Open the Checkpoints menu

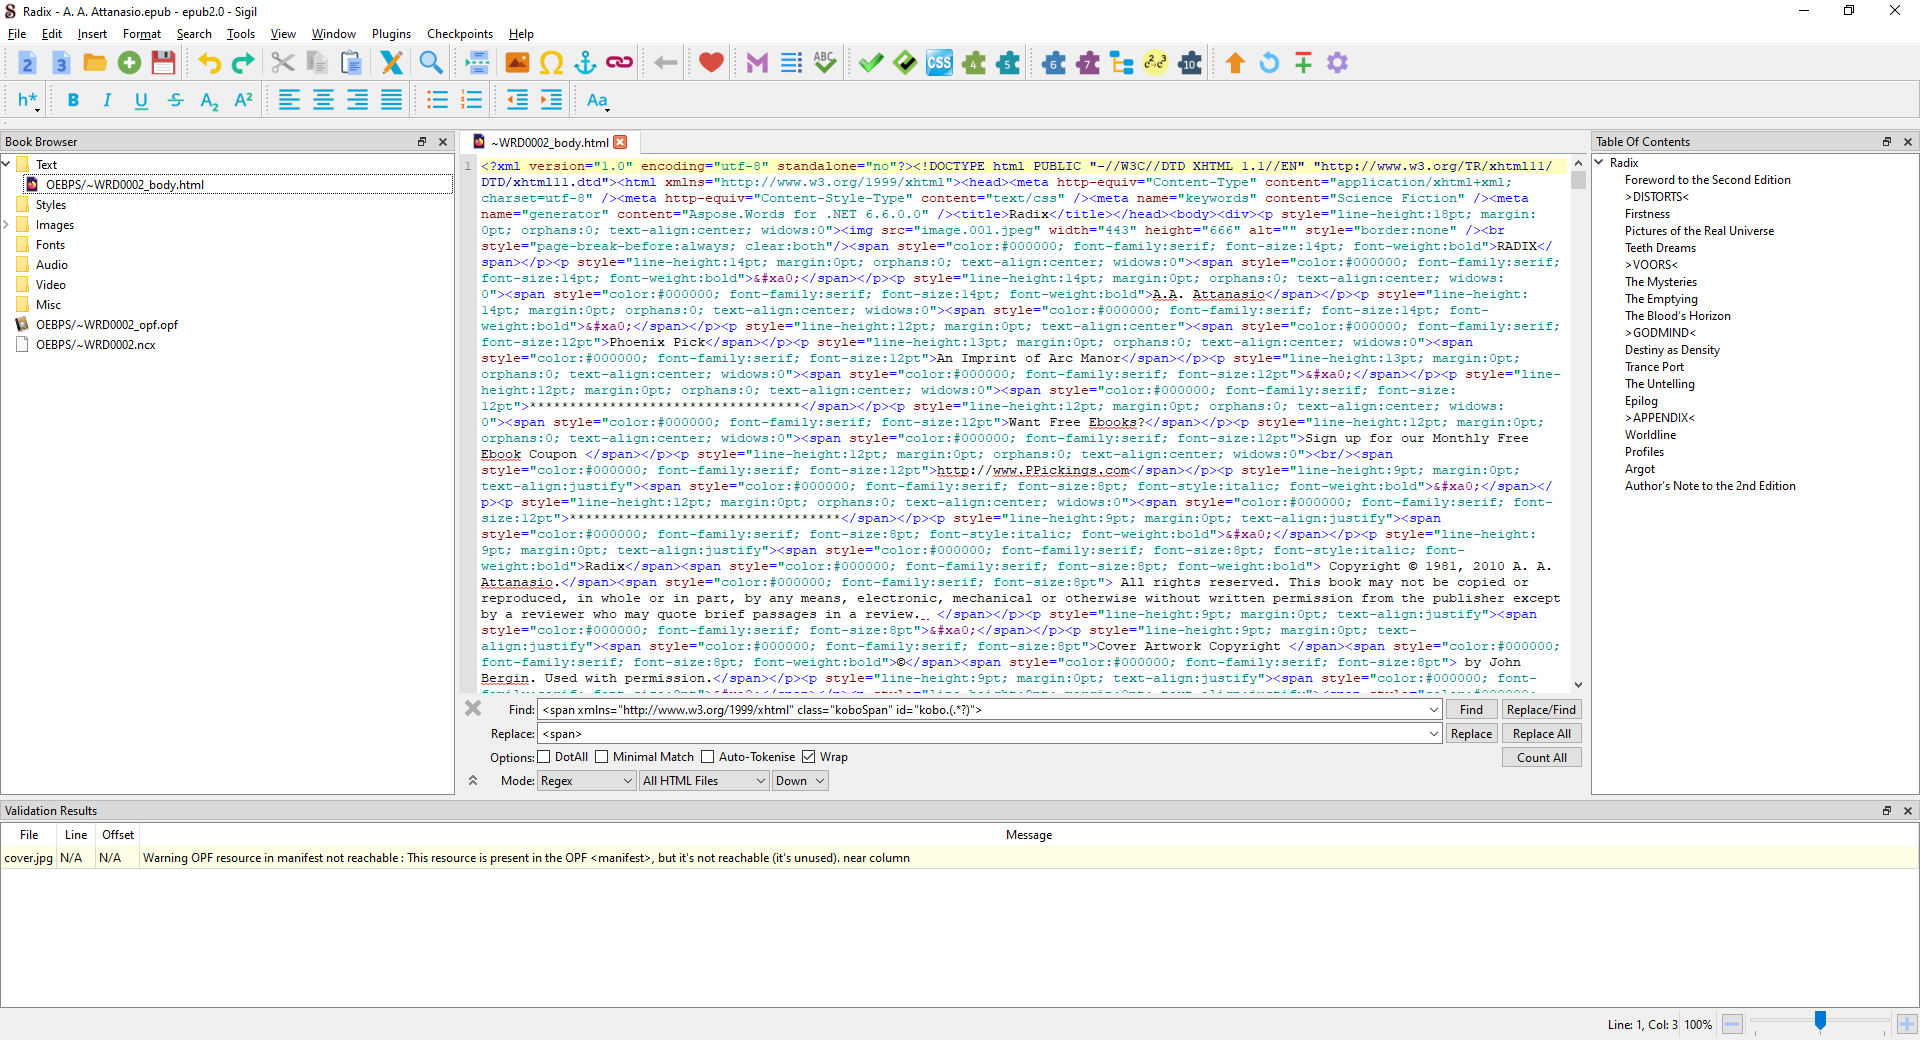tap(460, 34)
